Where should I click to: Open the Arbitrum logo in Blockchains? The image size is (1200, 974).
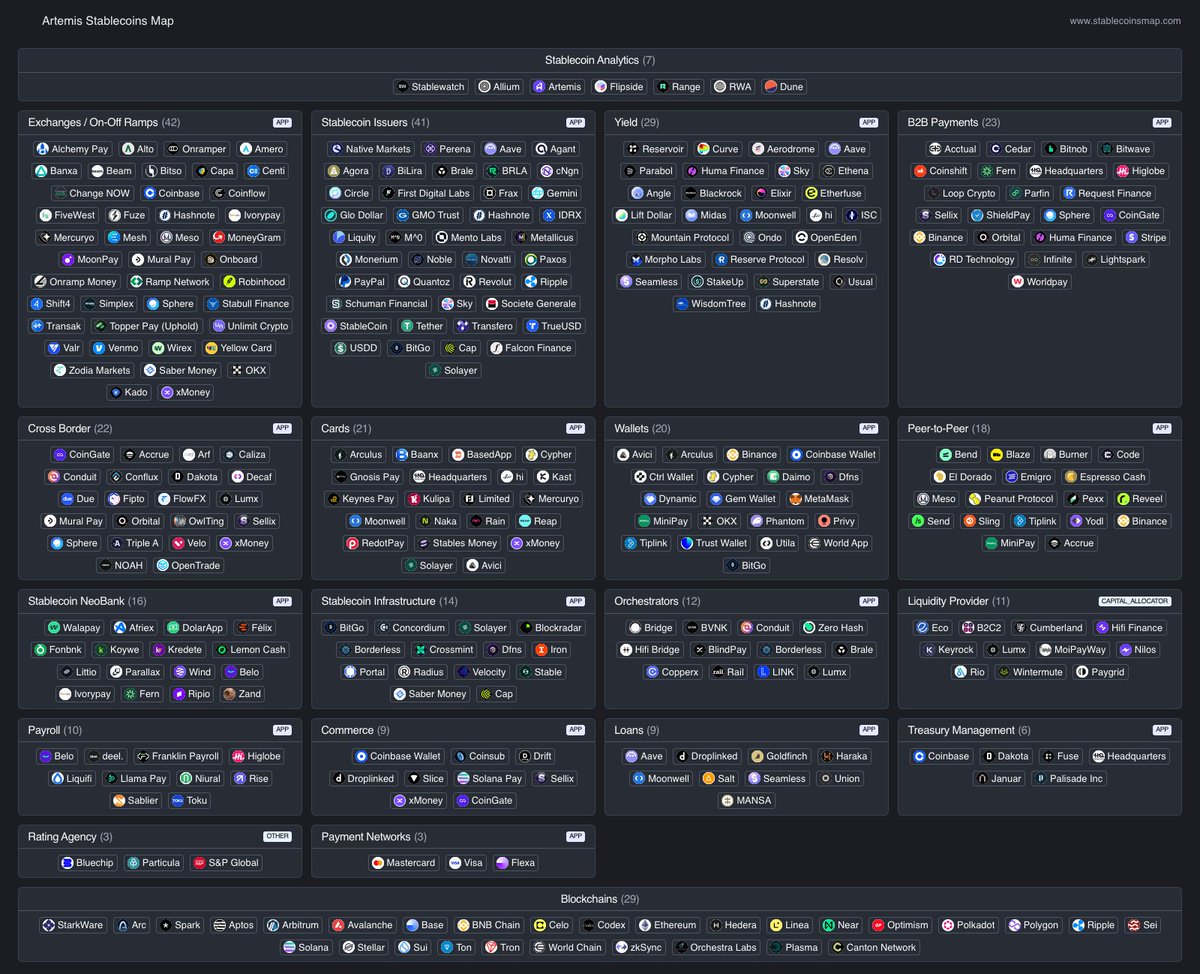pos(273,925)
